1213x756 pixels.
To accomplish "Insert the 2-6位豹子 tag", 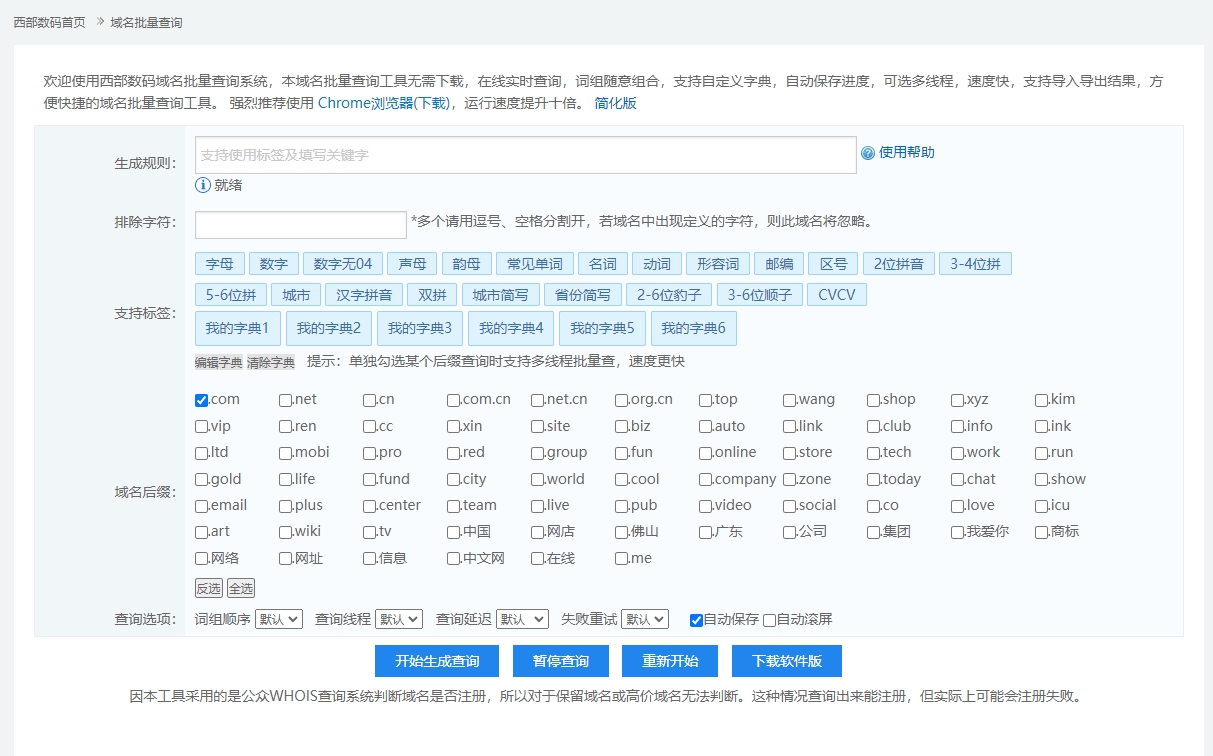I will point(670,295).
